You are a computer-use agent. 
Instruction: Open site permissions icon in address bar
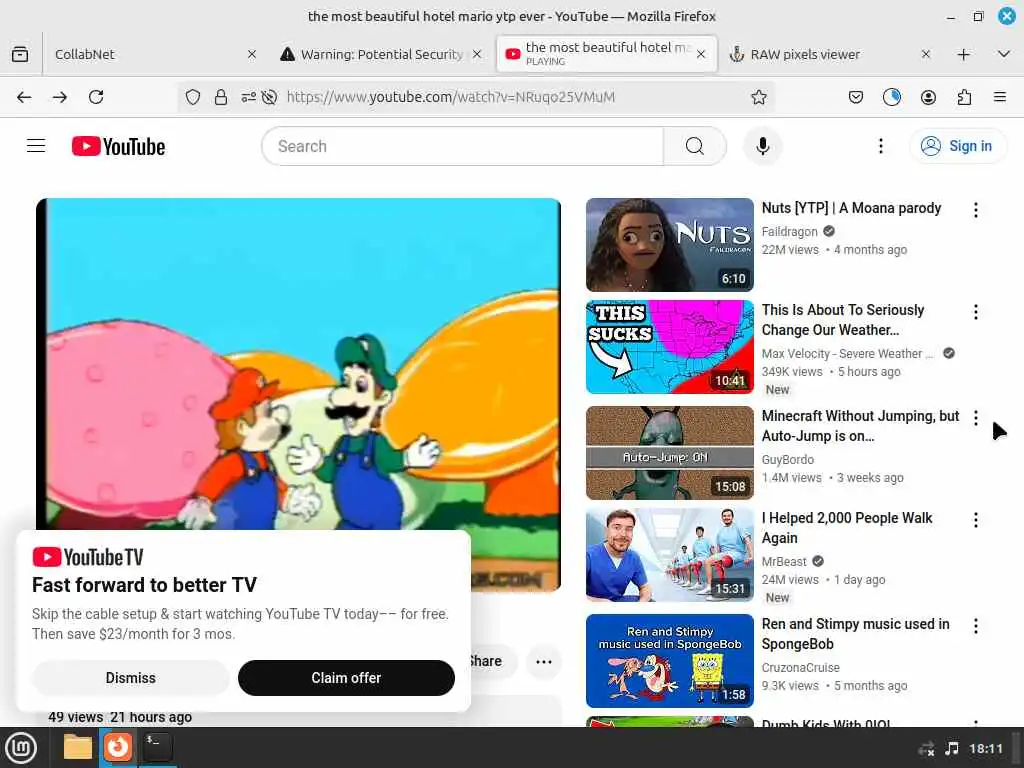[248, 97]
